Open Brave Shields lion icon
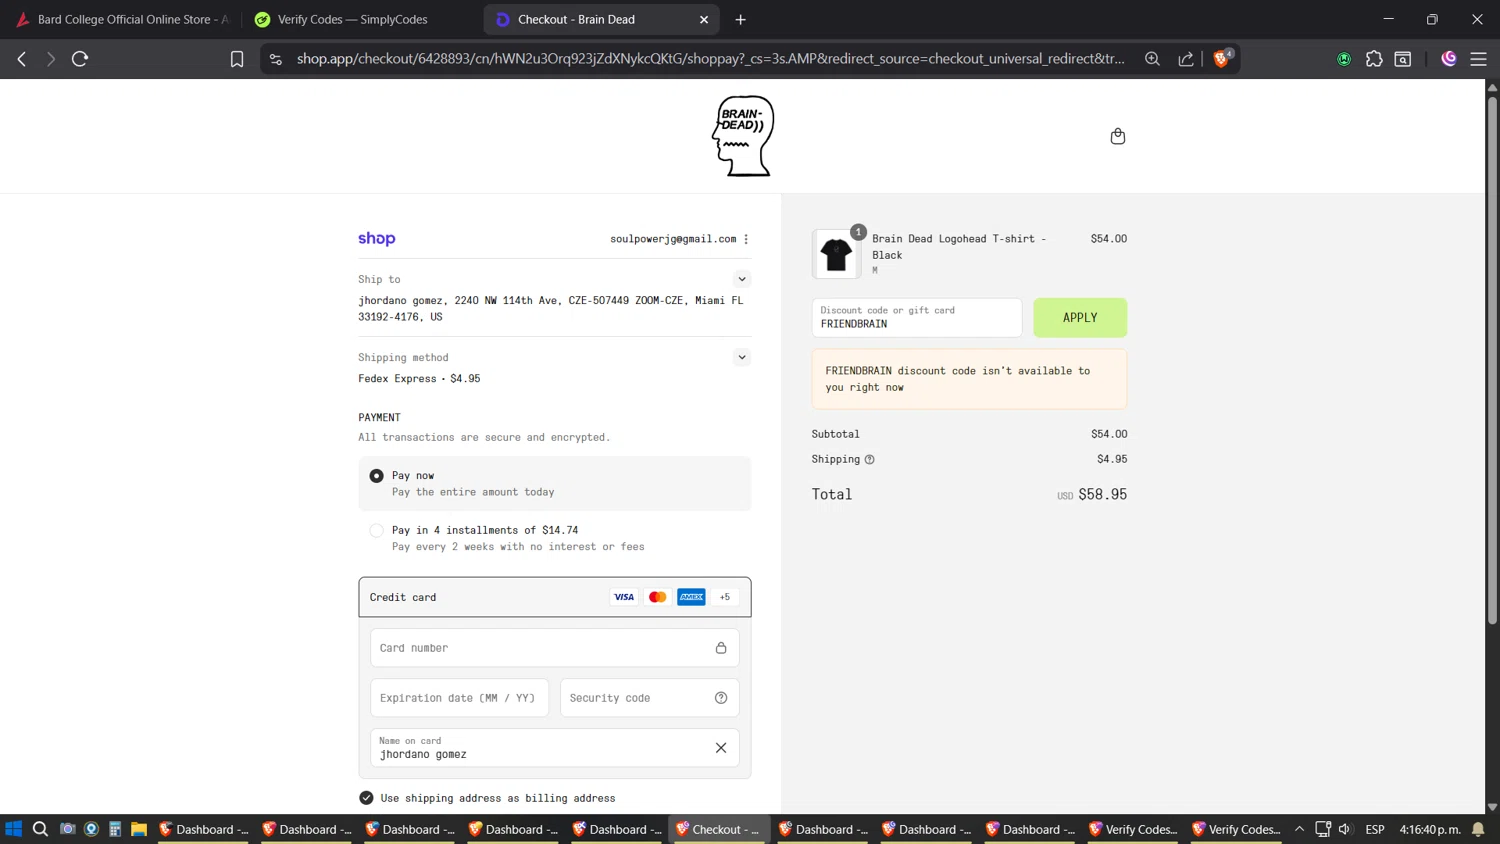The image size is (1500, 844). point(1221,59)
